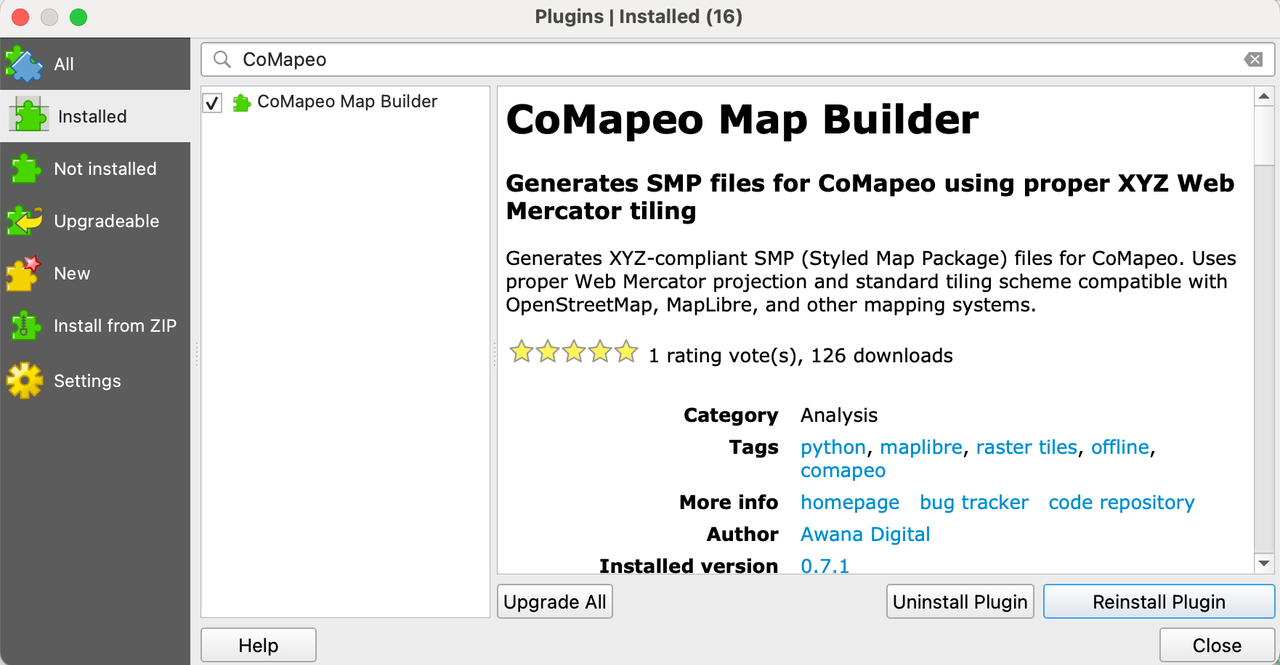Click the New plugins star icon
Screen dimensions: 1280x665
click(24, 273)
